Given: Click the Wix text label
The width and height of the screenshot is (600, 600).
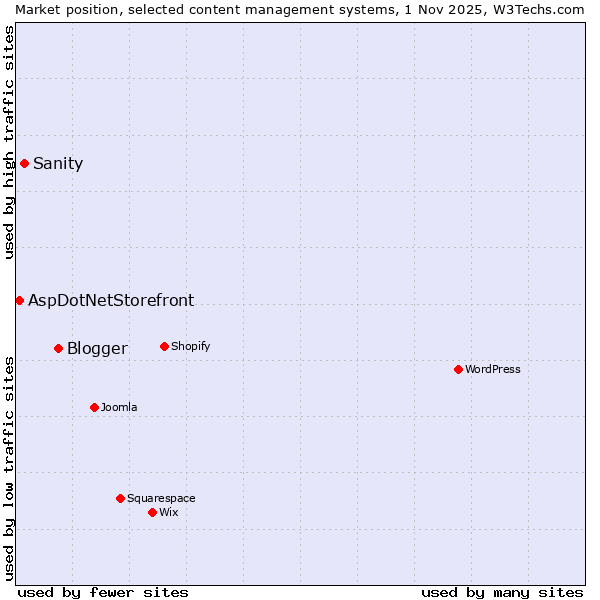Looking at the screenshot, I should click(x=168, y=513).
